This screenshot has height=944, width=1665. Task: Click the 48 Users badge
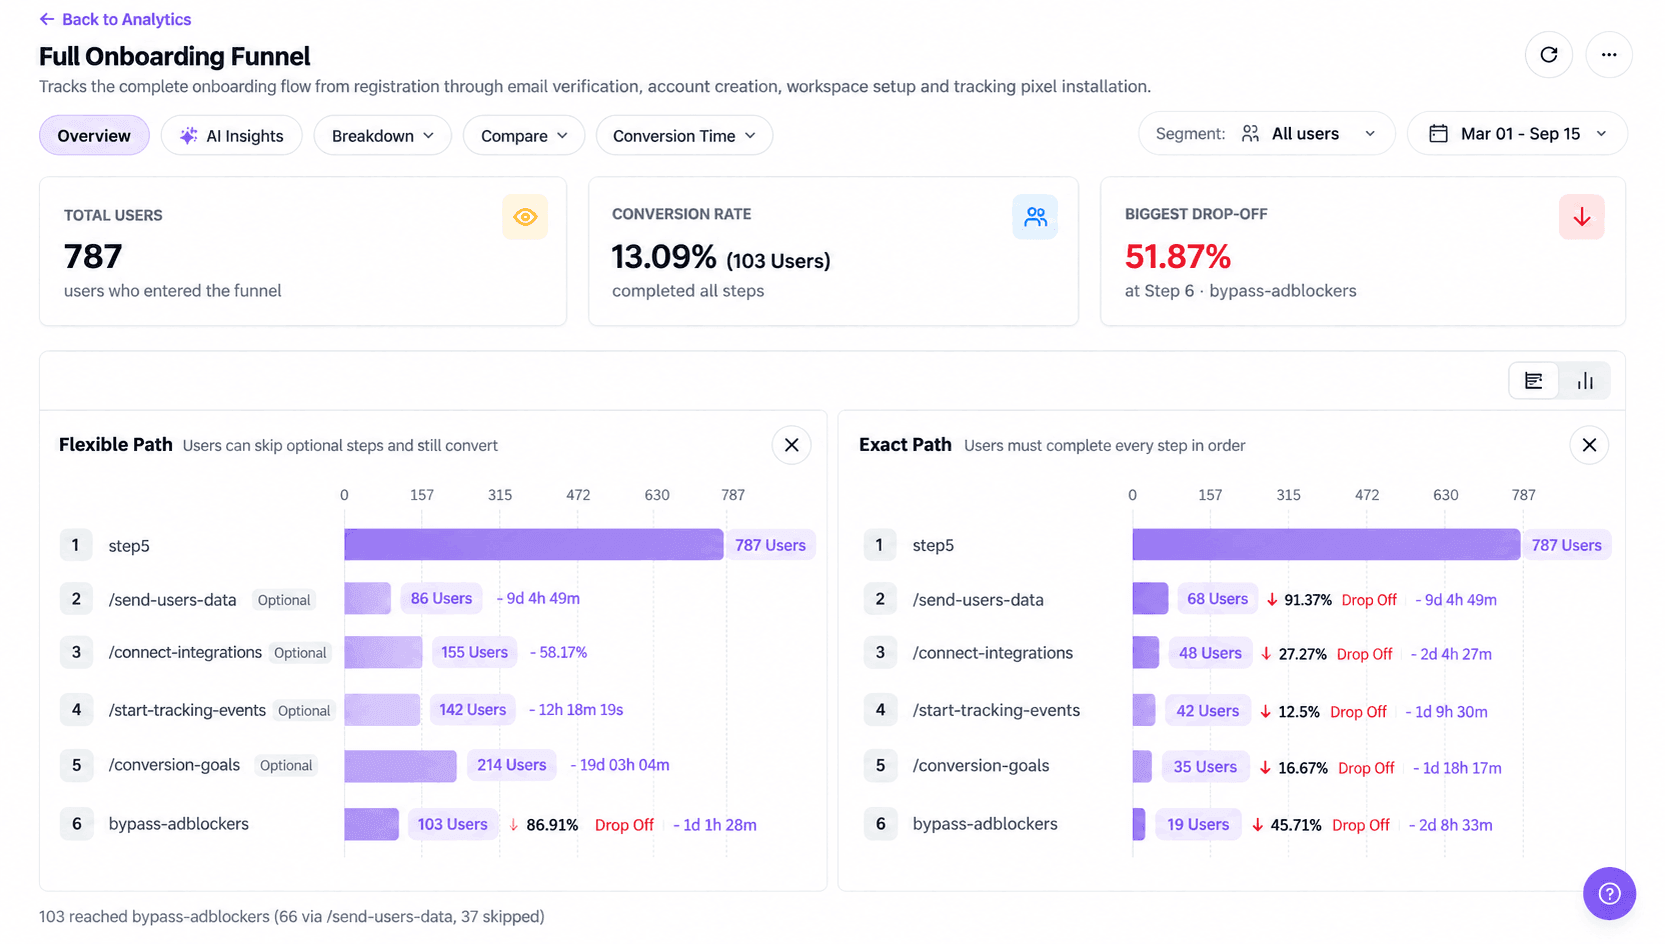point(1210,653)
